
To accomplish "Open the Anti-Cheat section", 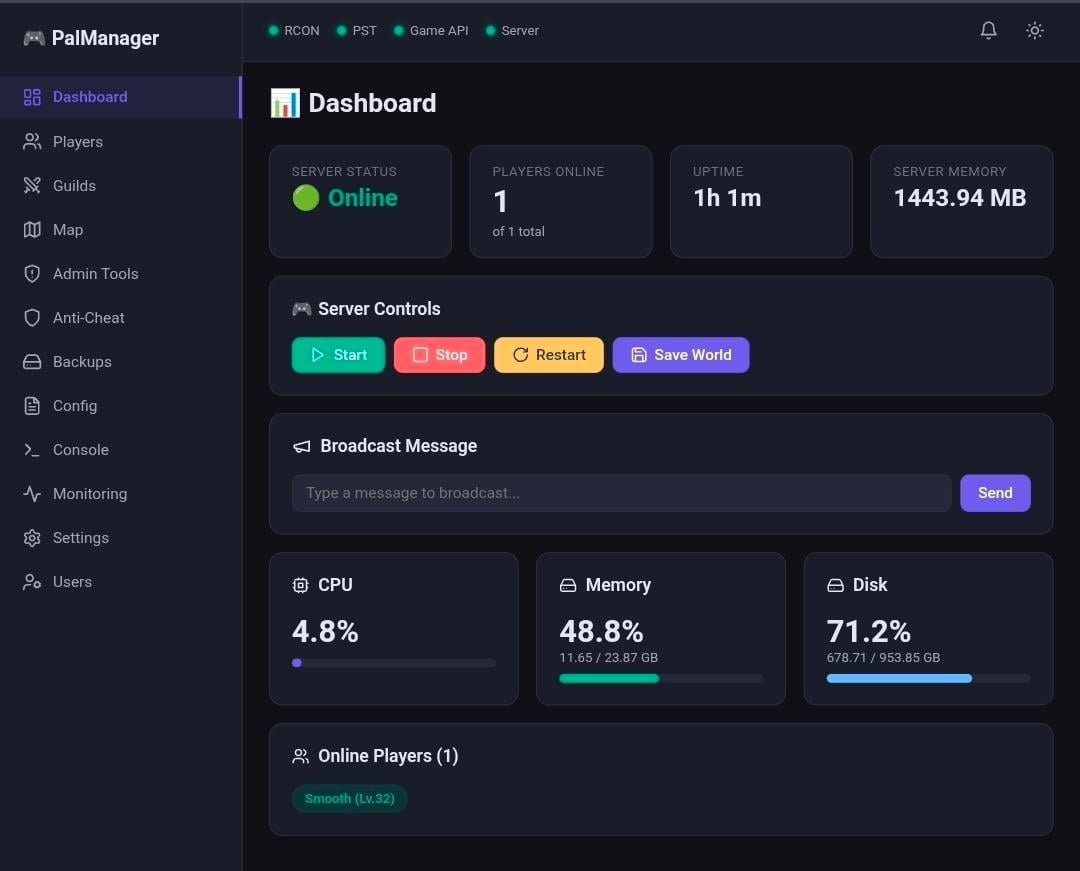I will tap(88, 318).
